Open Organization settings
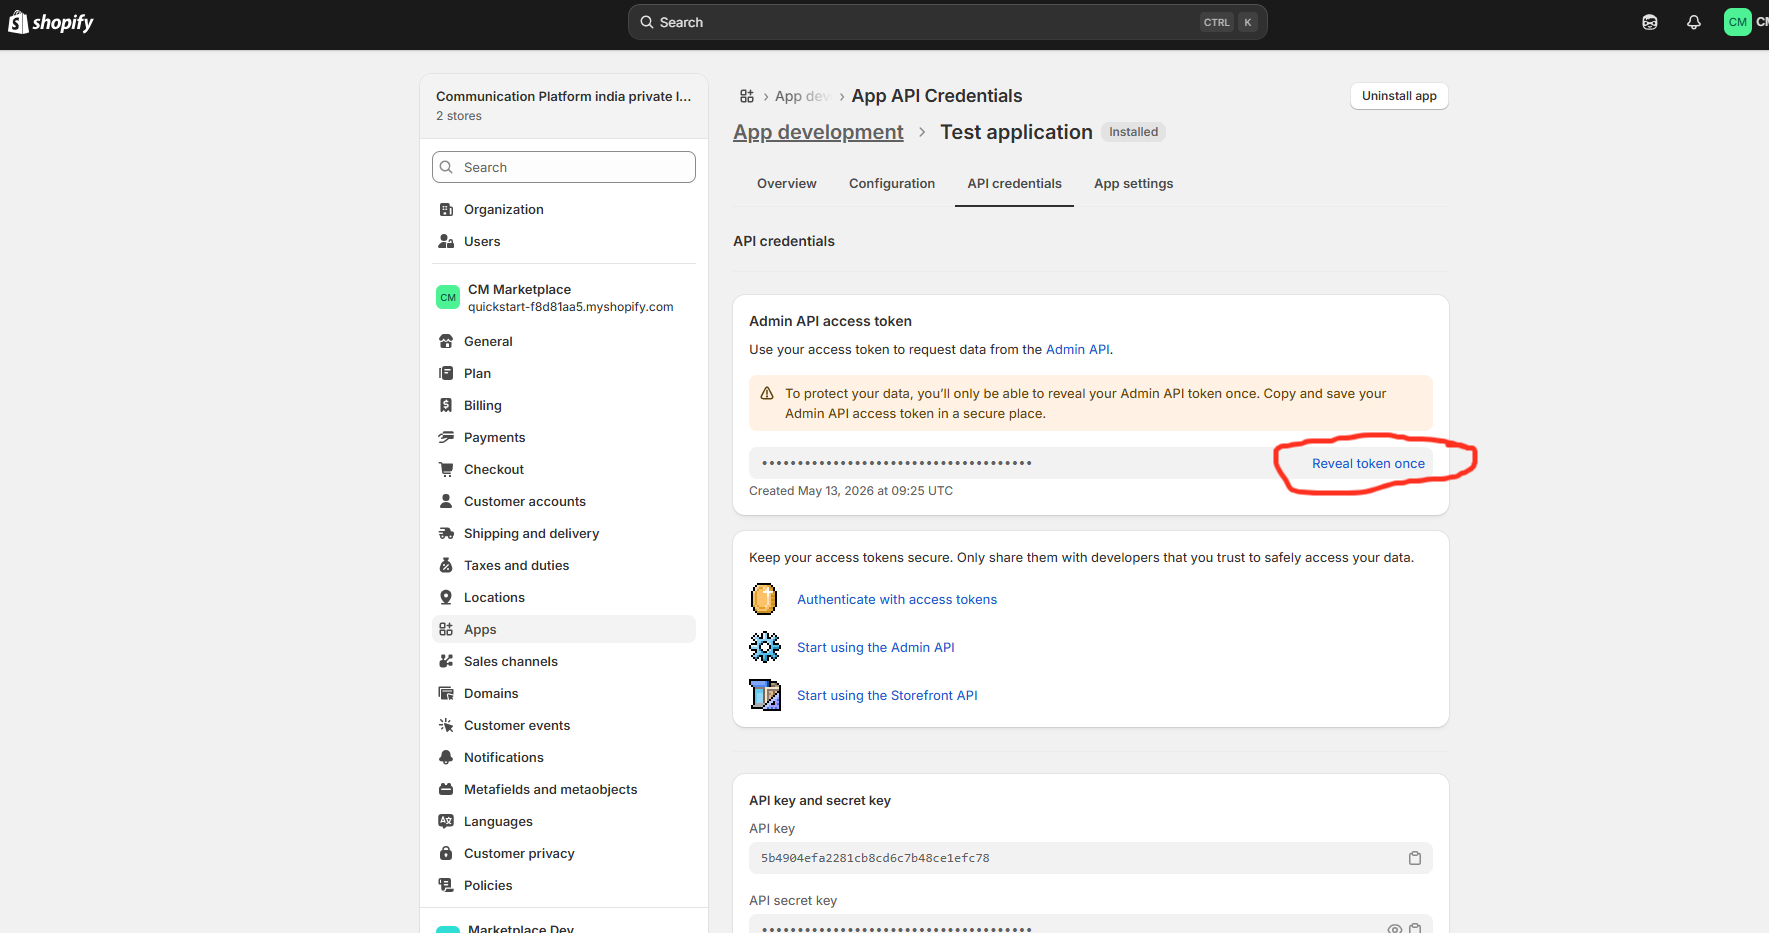 coord(564,209)
